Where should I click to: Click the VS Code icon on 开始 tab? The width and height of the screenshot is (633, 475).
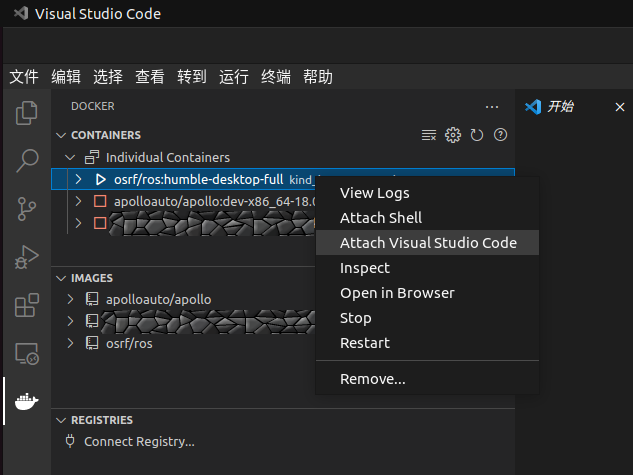[533, 107]
